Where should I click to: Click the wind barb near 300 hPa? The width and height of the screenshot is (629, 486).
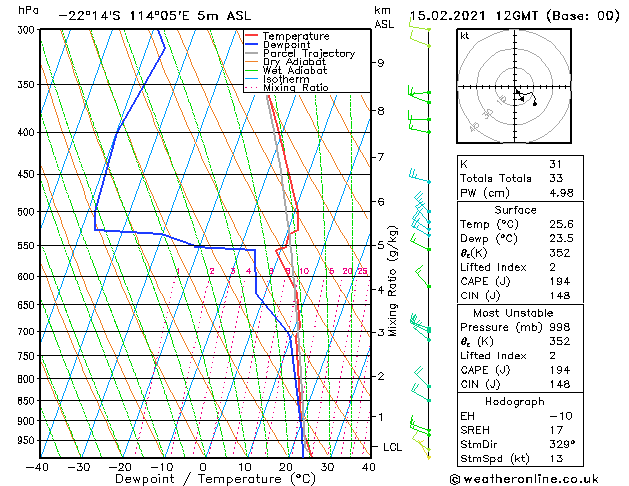click(420, 29)
